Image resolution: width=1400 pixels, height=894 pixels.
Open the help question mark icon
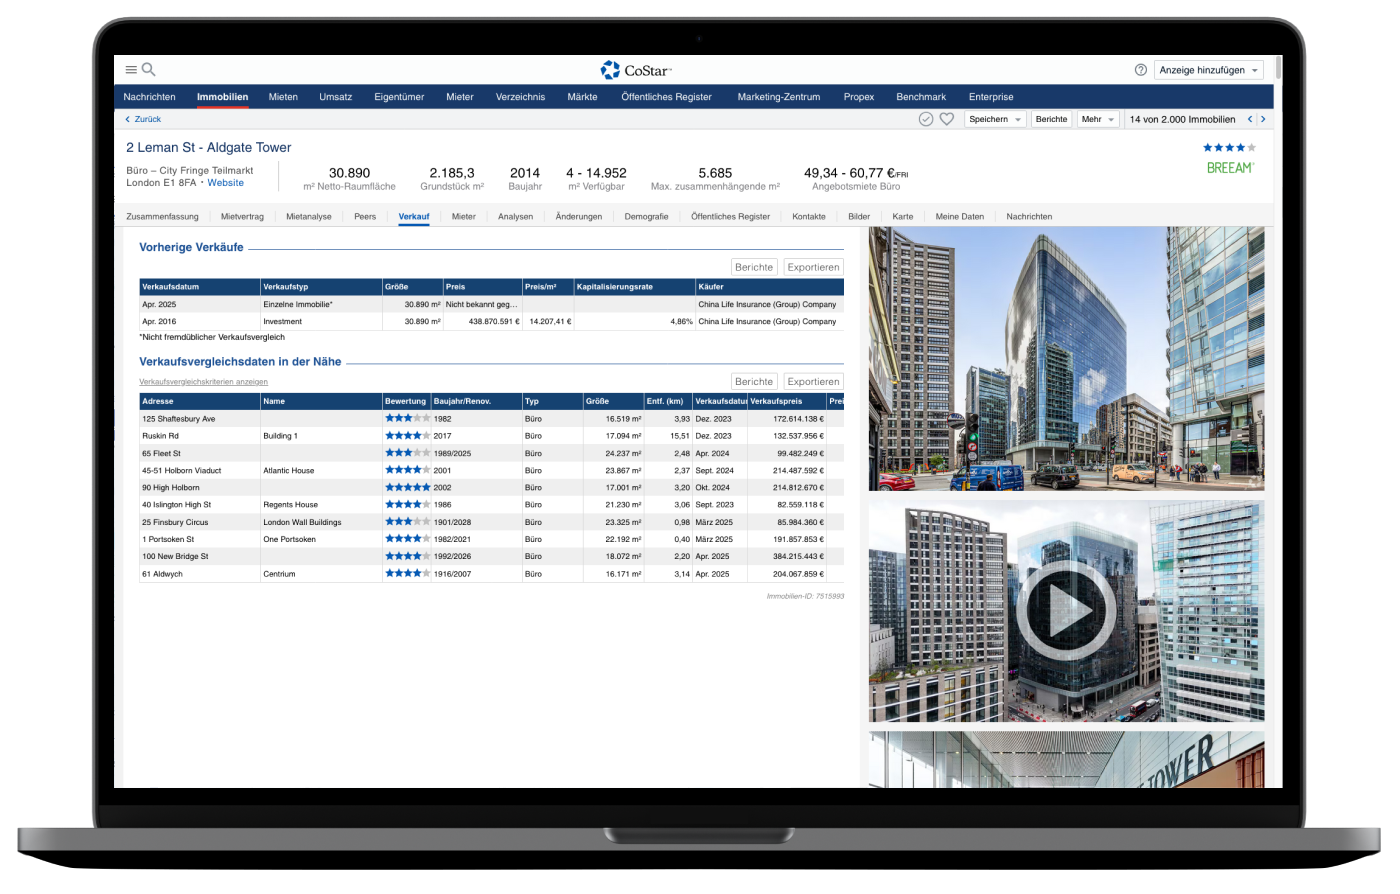[x=1141, y=70]
